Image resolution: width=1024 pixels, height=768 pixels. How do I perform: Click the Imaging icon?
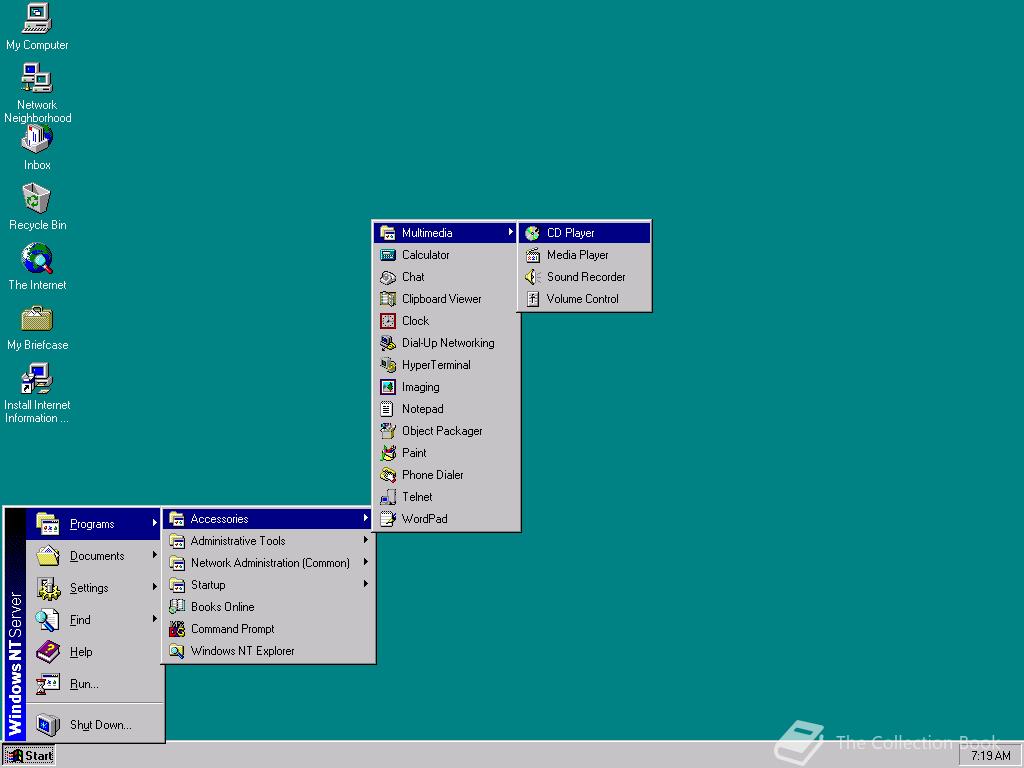coord(388,387)
